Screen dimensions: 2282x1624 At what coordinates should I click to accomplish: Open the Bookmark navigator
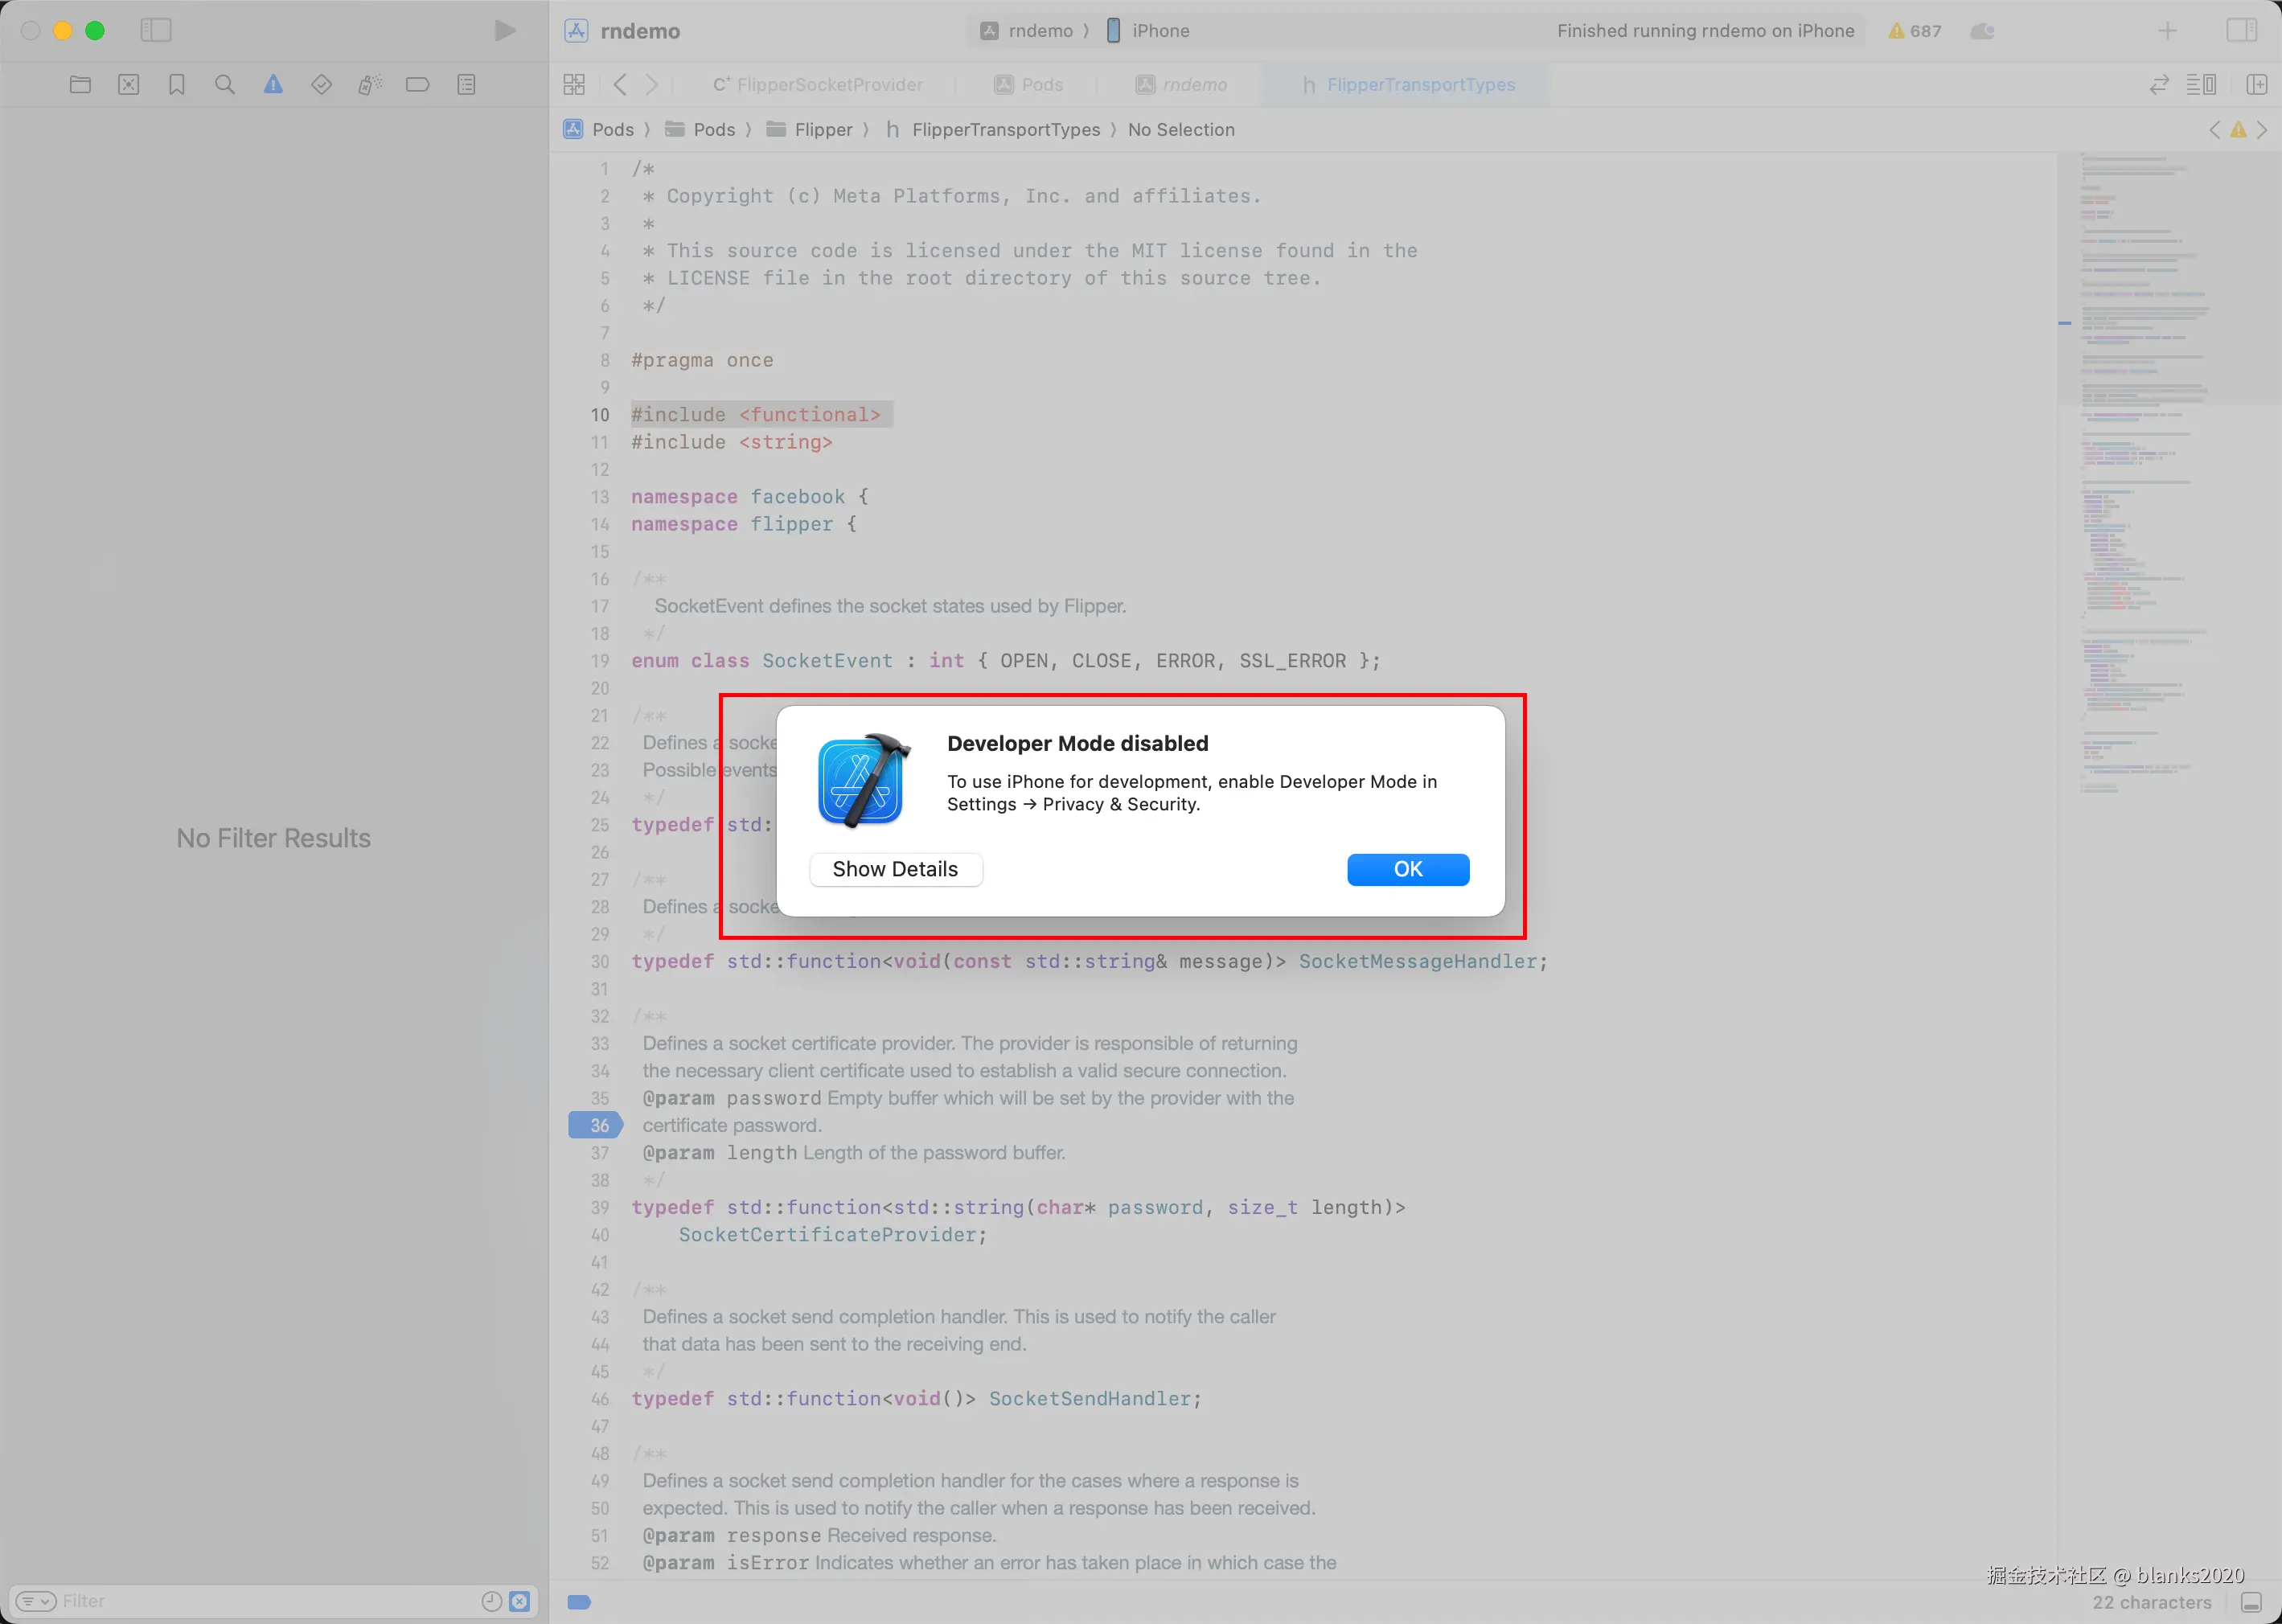coord(177,85)
